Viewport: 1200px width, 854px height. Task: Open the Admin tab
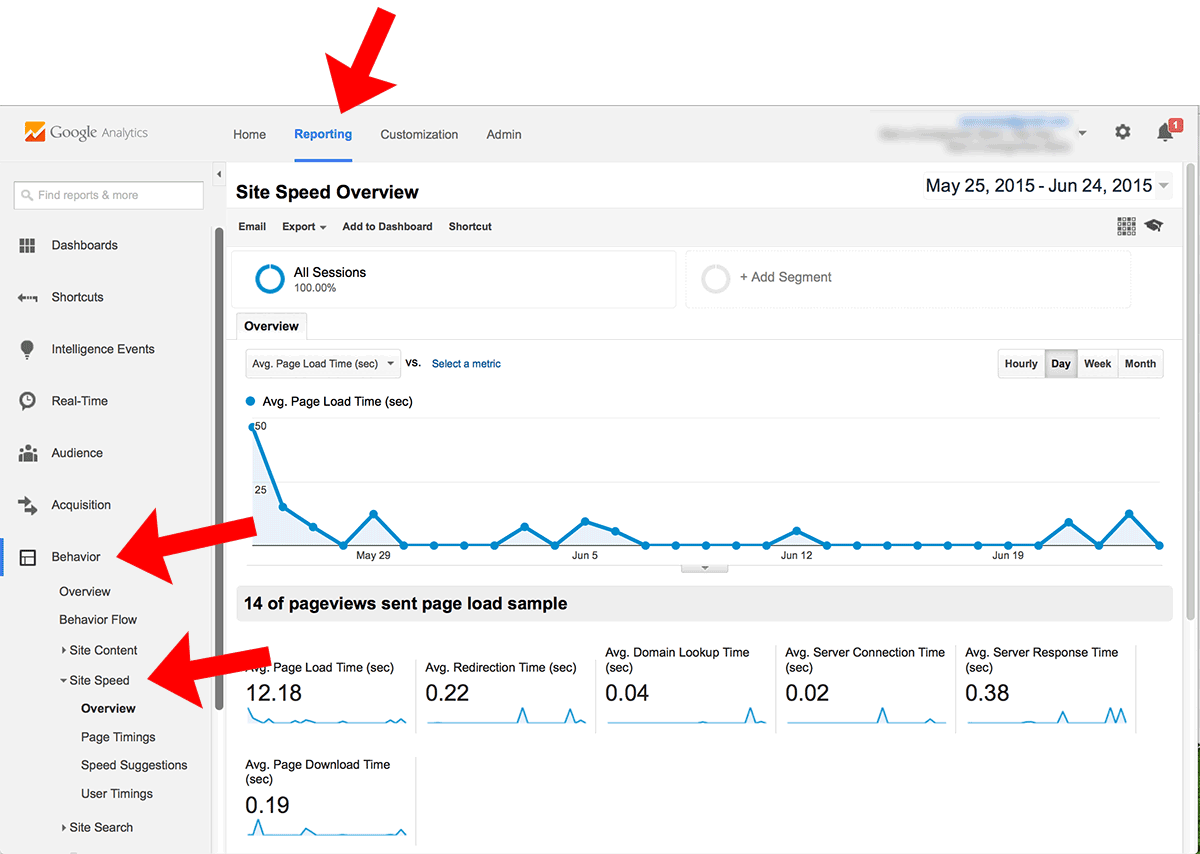pyautogui.click(x=504, y=134)
